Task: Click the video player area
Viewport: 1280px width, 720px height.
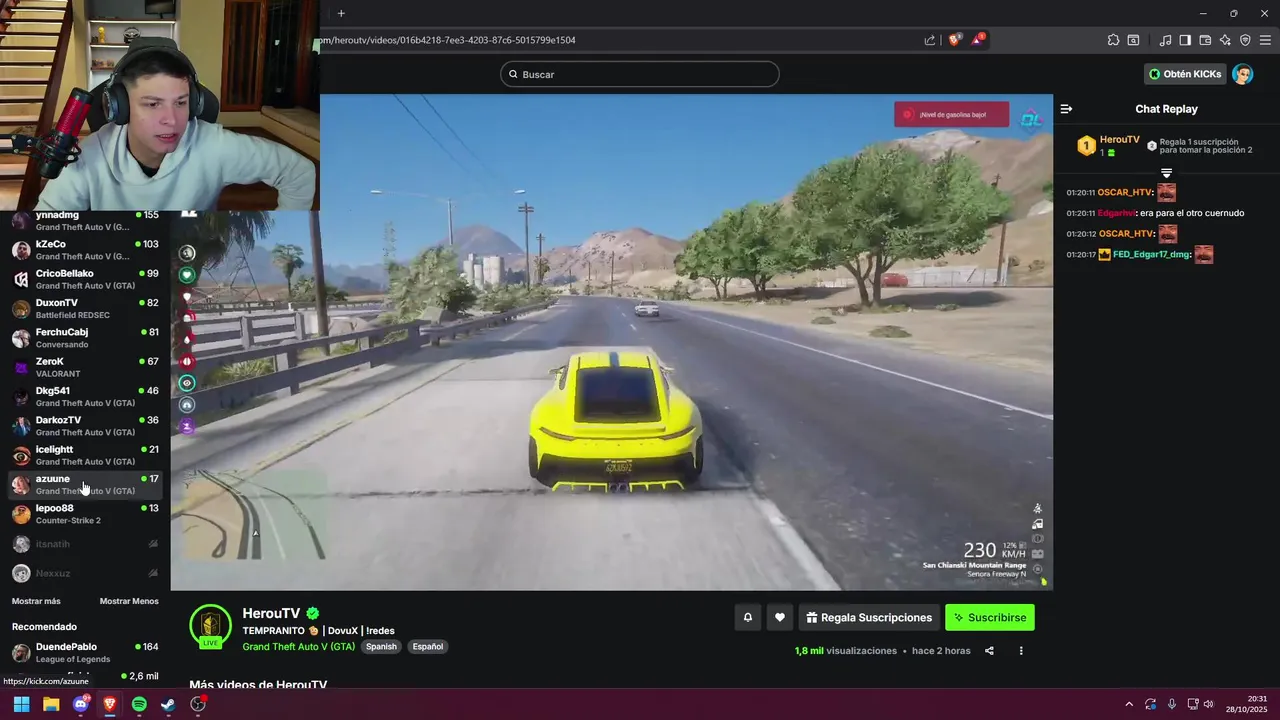Action: pyautogui.click(x=611, y=342)
